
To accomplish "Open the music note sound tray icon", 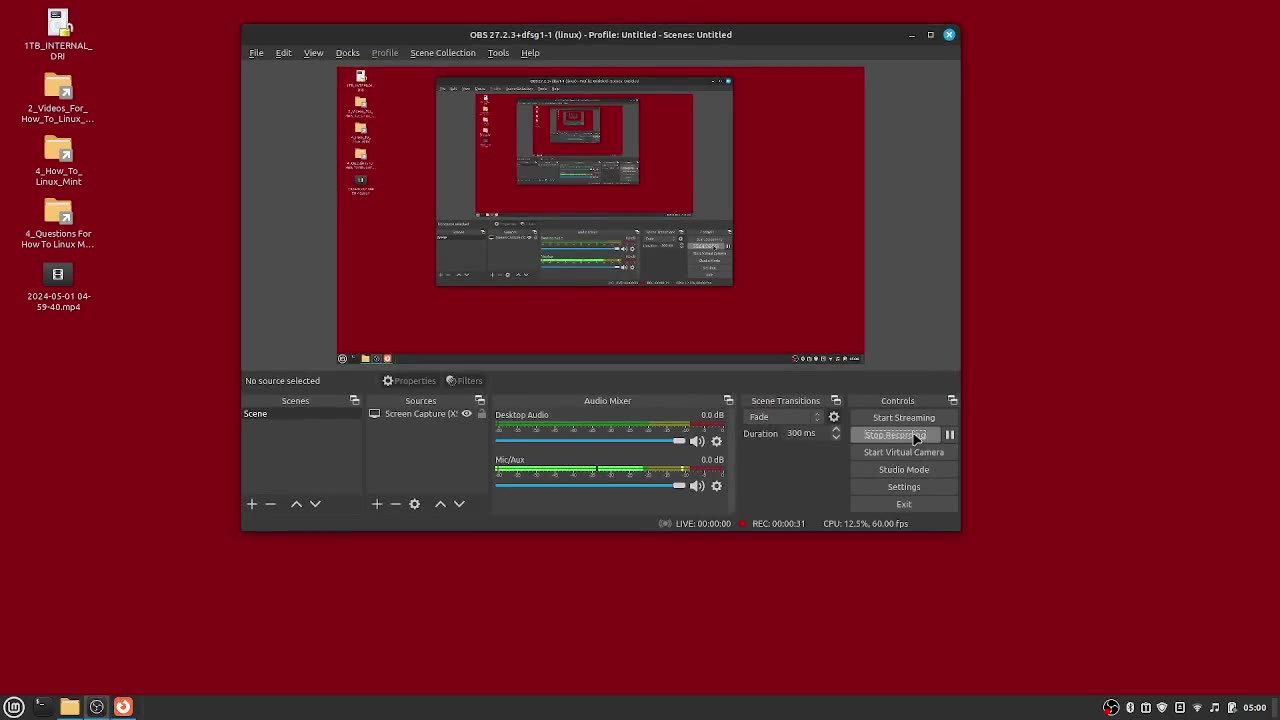I will point(1215,708).
